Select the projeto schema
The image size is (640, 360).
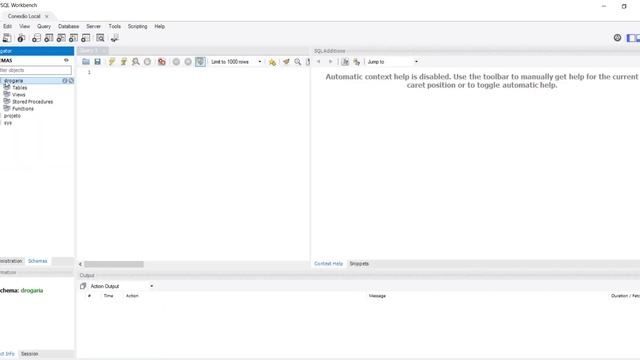(12, 116)
